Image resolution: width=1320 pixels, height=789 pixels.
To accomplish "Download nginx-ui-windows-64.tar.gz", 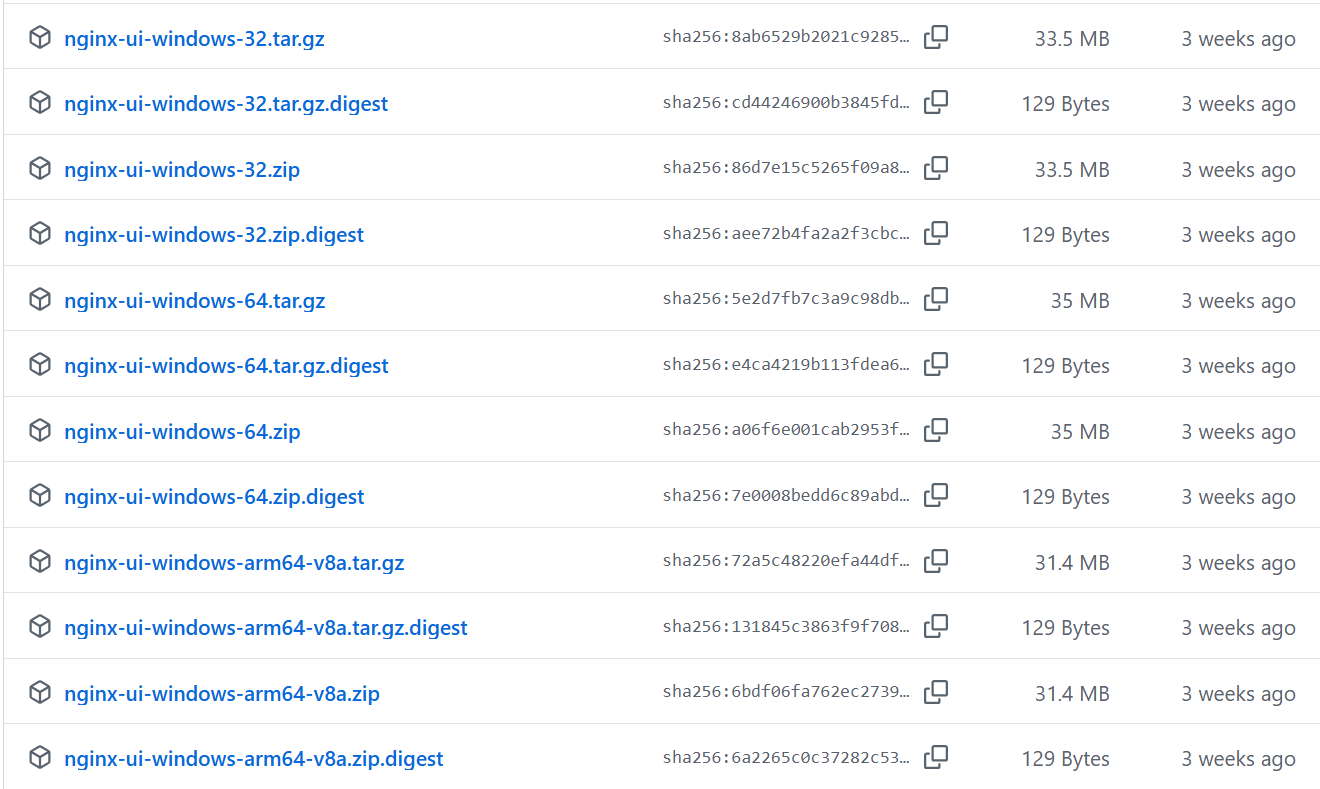I will coord(195,301).
